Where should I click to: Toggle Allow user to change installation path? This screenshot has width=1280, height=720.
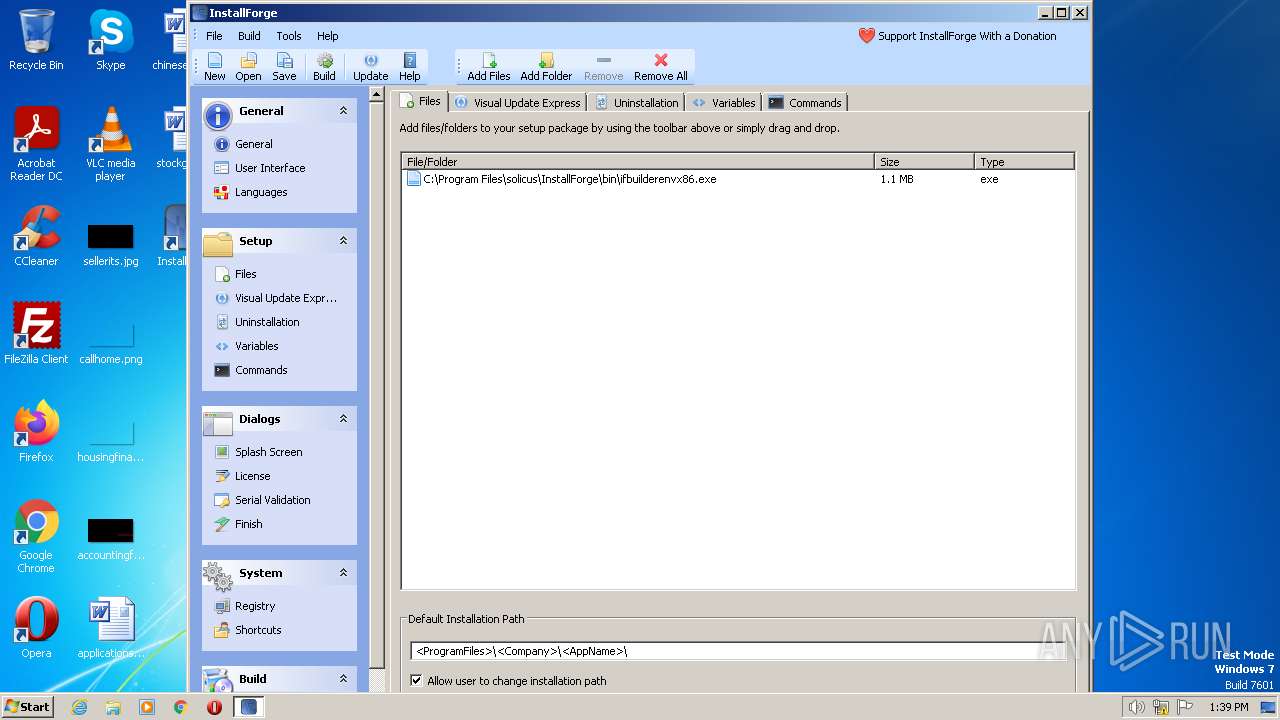point(416,681)
